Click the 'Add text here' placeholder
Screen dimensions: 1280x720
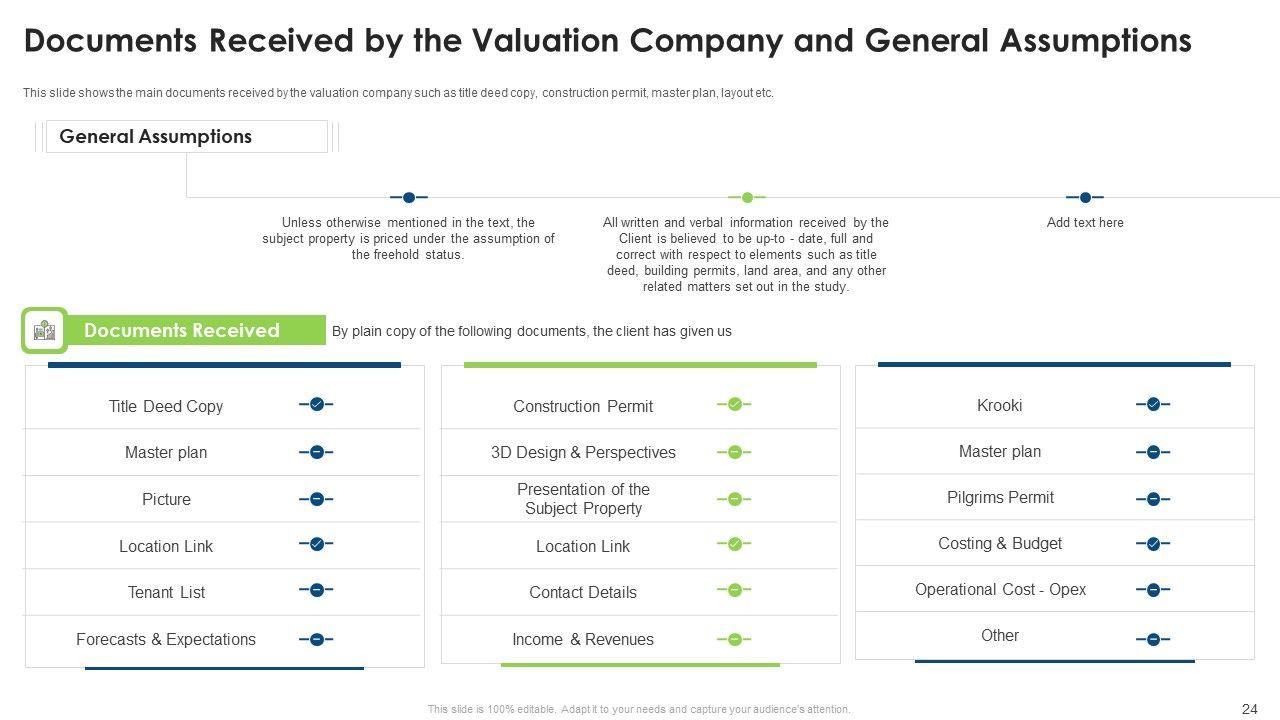click(x=1085, y=223)
